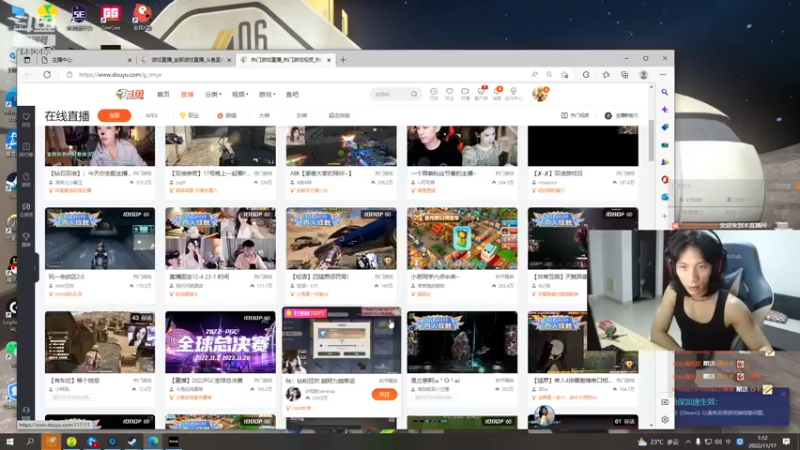800x450 pixels.
Task: Expand the 游戏 dropdown in navigation
Action: click(x=267, y=94)
